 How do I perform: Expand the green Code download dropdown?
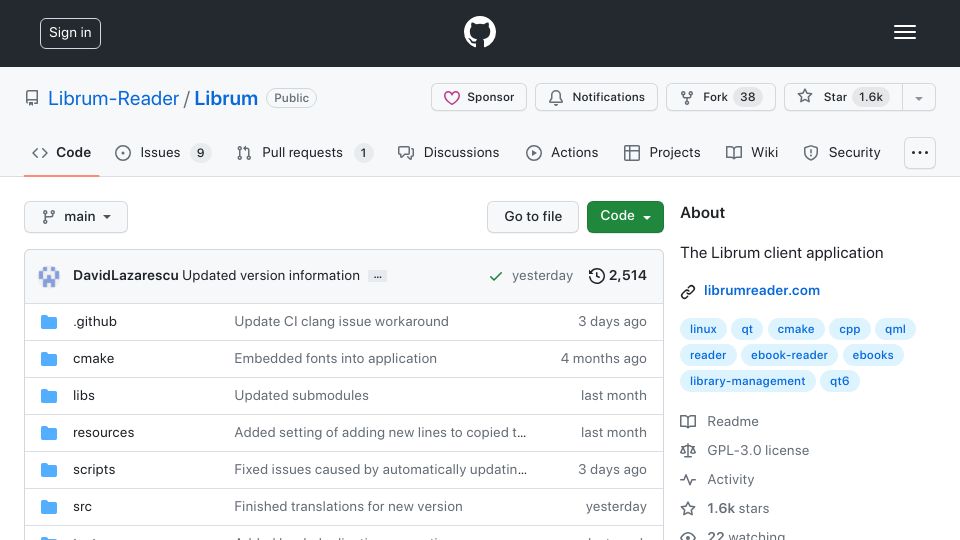(x=625, y=217)
